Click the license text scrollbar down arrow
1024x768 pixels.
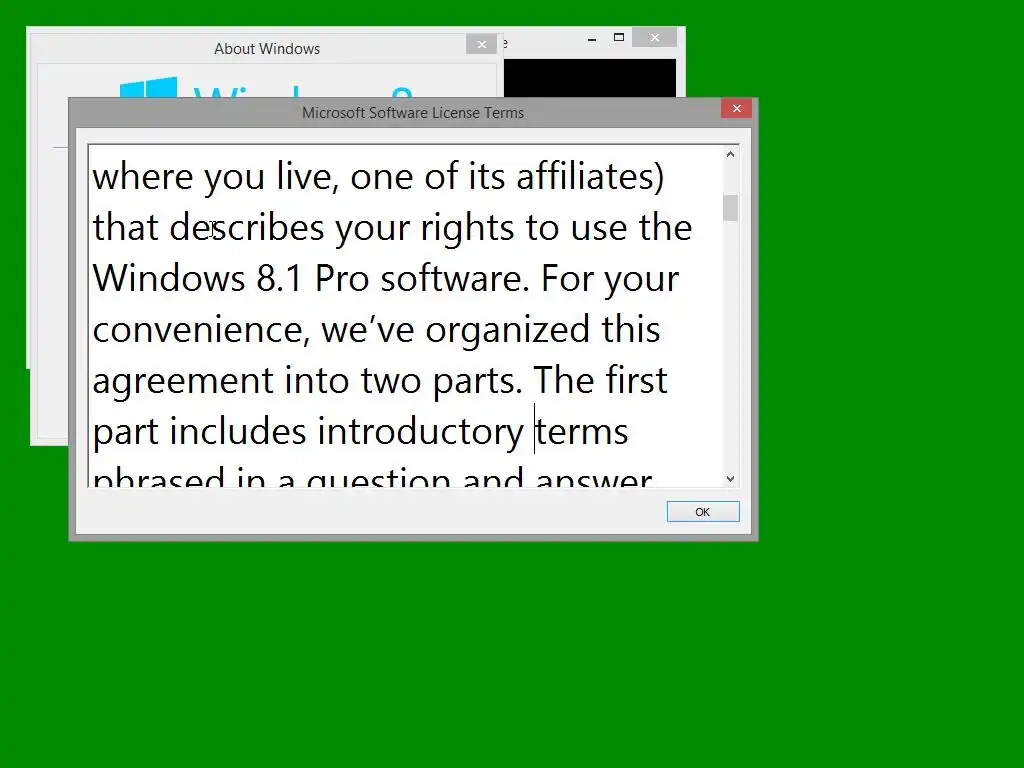[x=730, y=479]
